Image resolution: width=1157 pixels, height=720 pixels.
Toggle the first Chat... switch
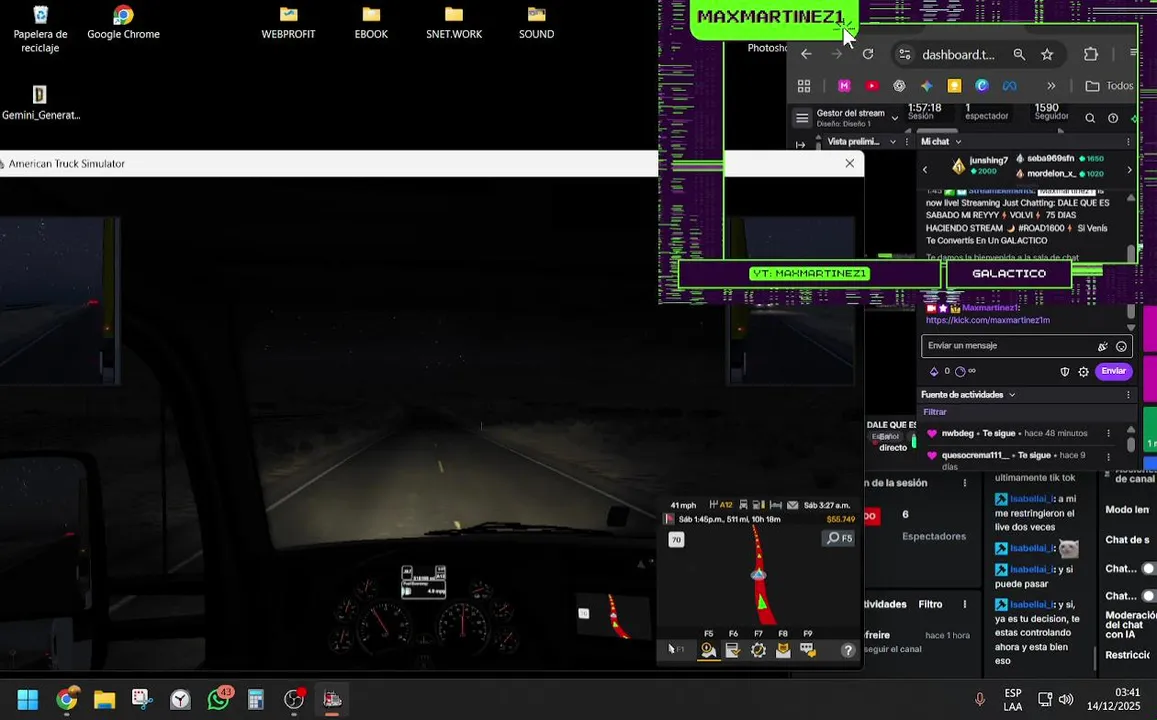[x=1148, y=569]
